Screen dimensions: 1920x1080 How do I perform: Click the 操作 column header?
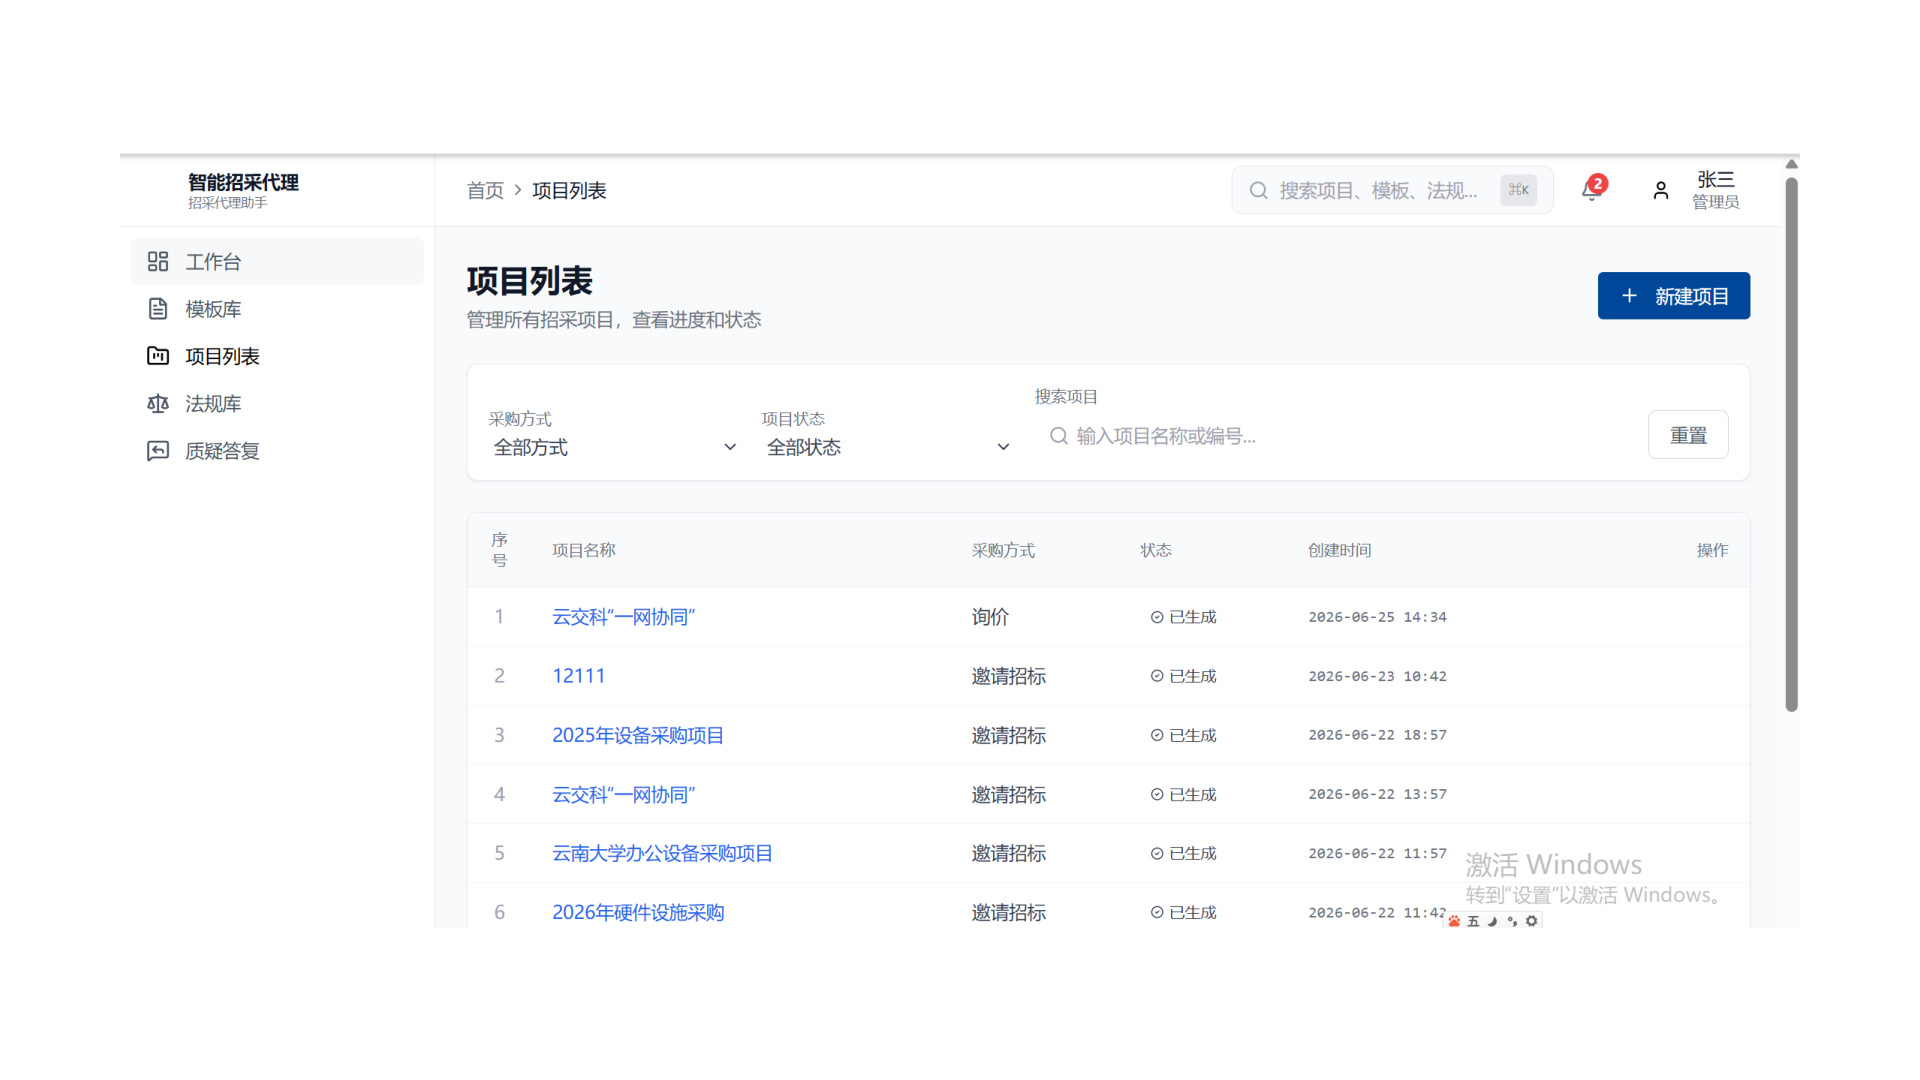(x=1712, y=550)
